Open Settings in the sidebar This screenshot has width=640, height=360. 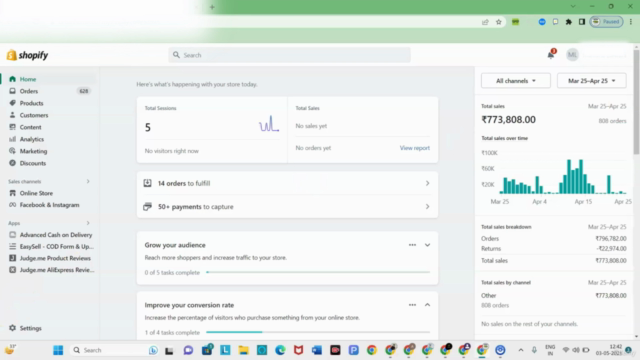pos(31,328)
